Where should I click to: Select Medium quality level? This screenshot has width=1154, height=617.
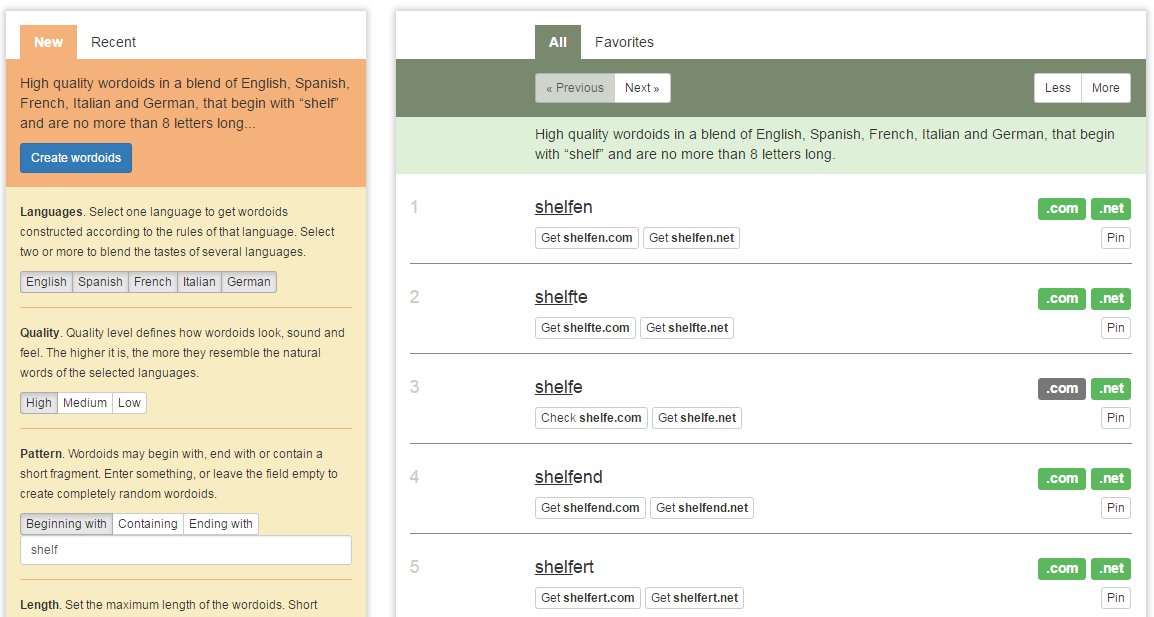84,403
